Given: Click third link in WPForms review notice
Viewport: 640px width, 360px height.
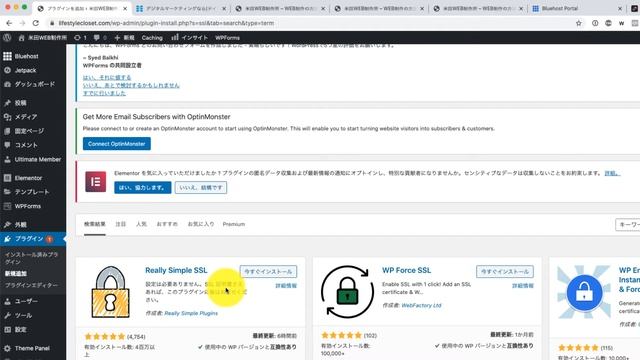Looking at the screenshot, I should click(104, 93).
